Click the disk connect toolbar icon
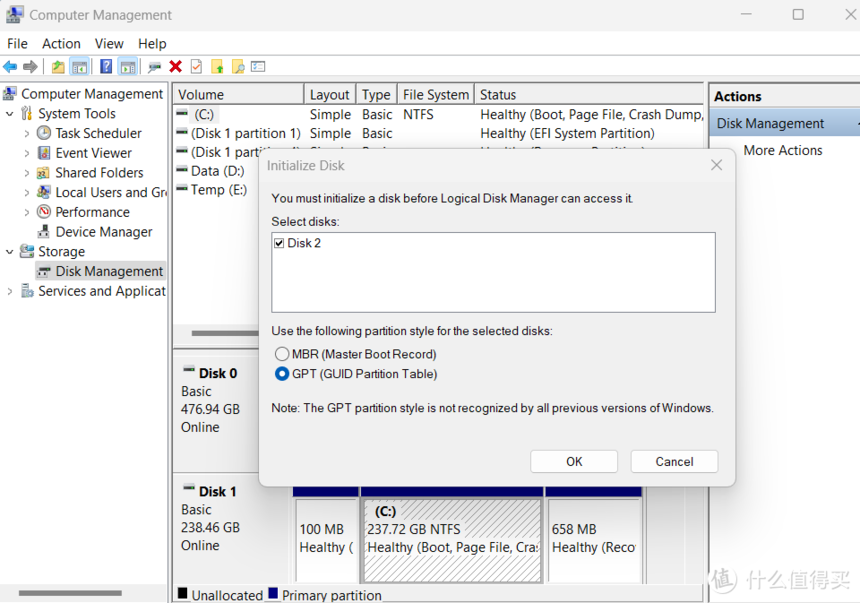860x603 pixels. (x=154, y=67)
